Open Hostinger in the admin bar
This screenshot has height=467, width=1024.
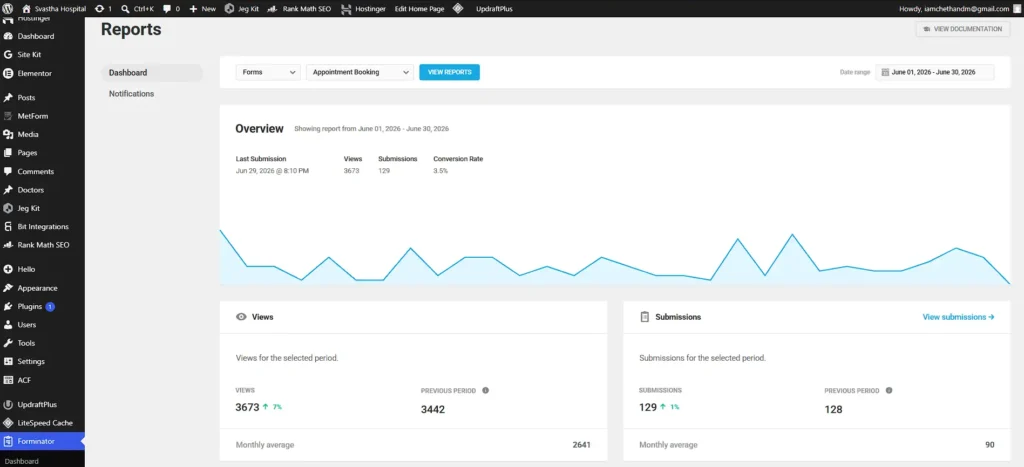point(363,9)
